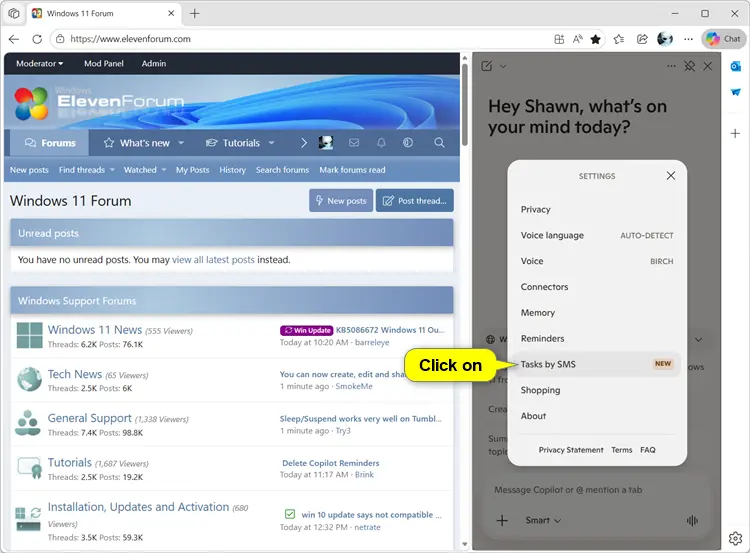Viewport: 750px width, 553px height.
Task: Open Connectors settings
Action: pyautogui.click(x=596, y=287)
